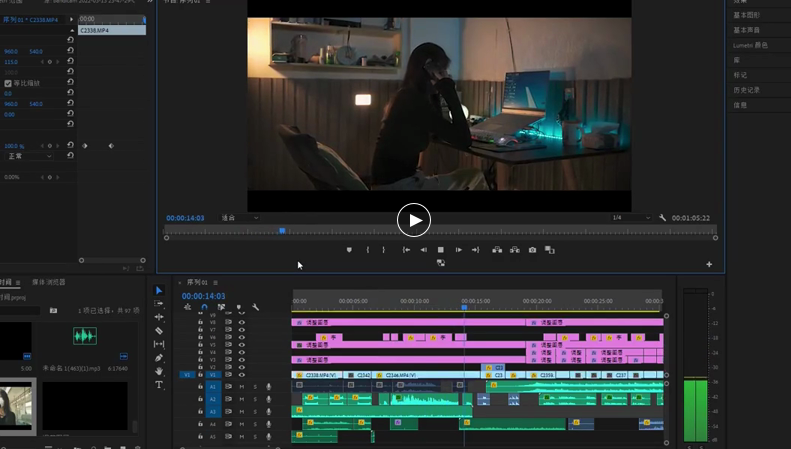Open the 标记 panel
The width and height of the screenshot is (791, 449).
[740, 75]
